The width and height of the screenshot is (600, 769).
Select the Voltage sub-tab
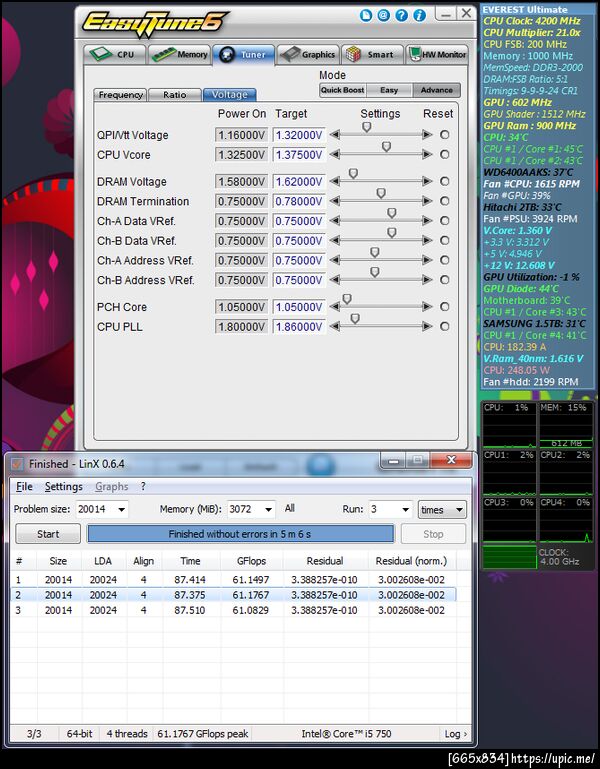pyautogui.click(x=229, y=95)
